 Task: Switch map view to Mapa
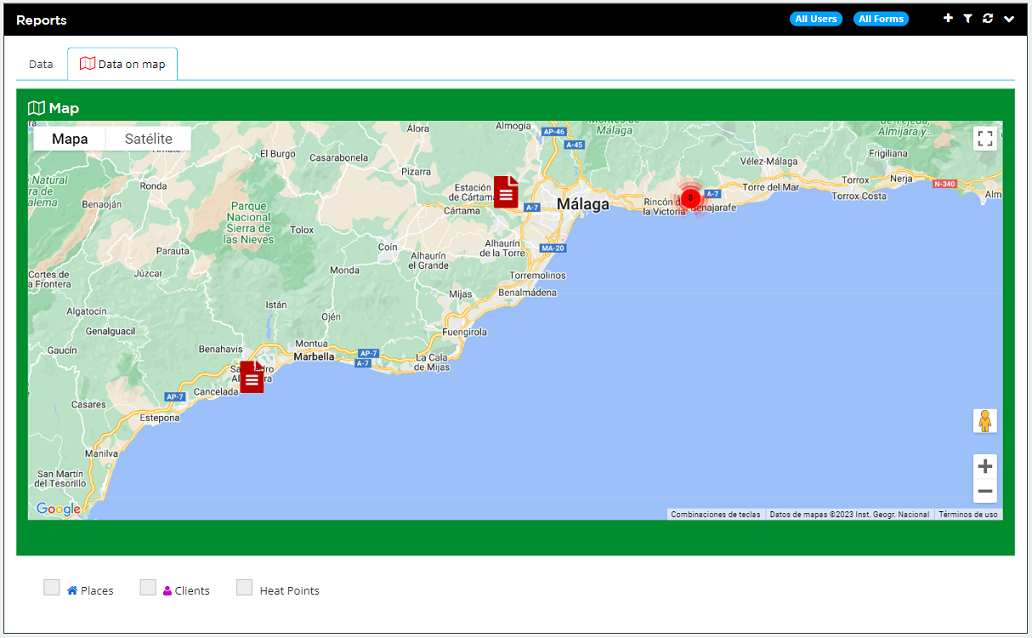(x=70, y=139)
